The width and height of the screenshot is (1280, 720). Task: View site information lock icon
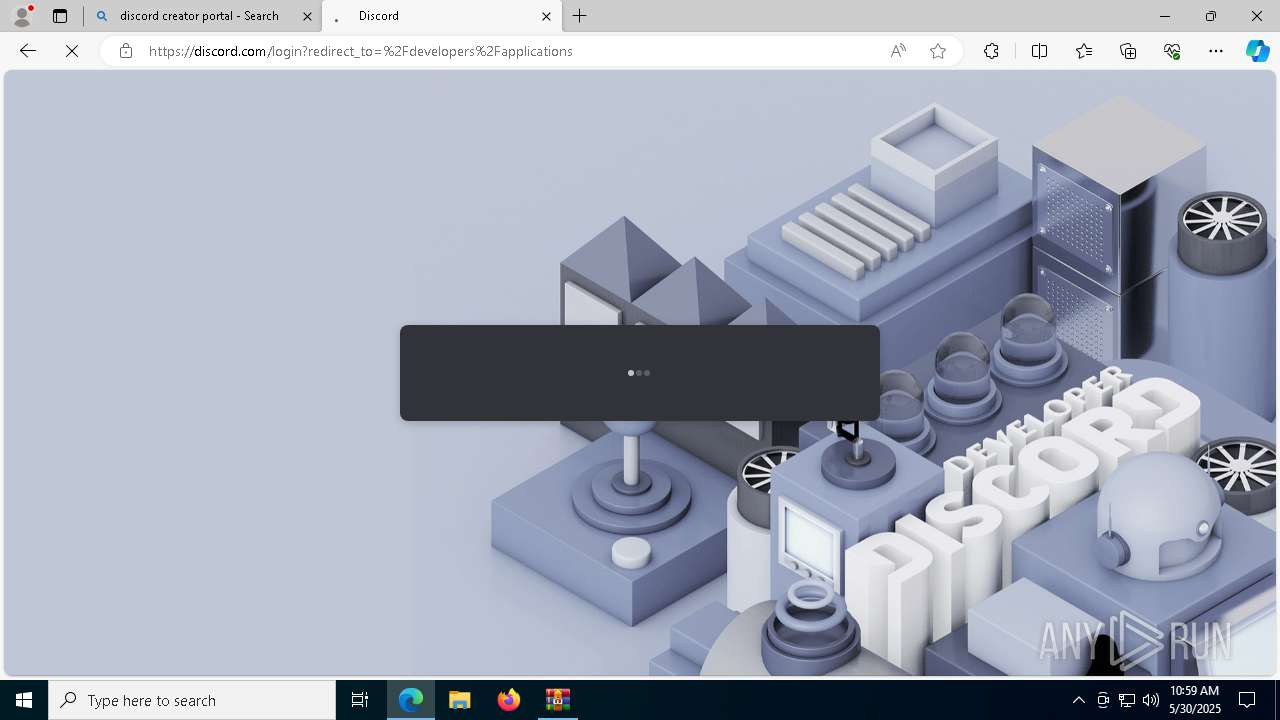[x=125, y=51]
